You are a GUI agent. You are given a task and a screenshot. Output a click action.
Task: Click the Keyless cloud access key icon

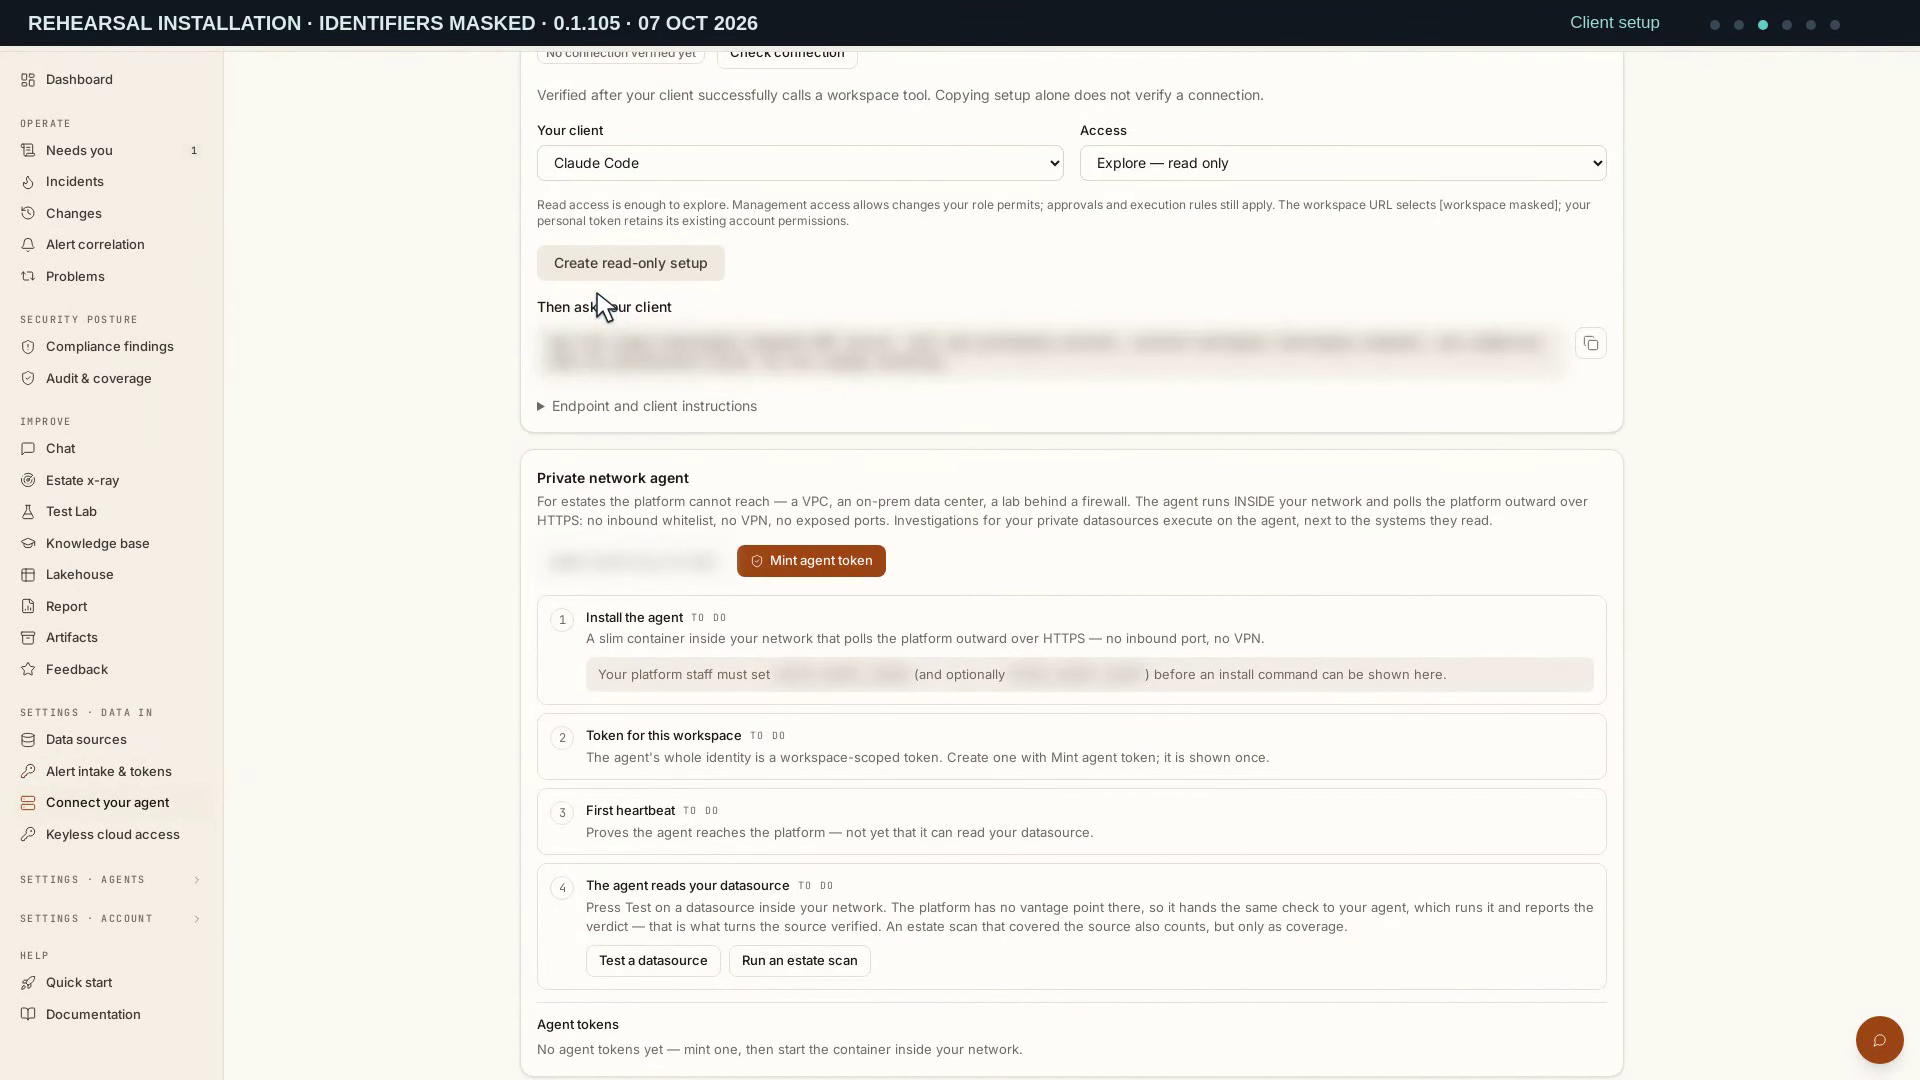coord(28,835)
